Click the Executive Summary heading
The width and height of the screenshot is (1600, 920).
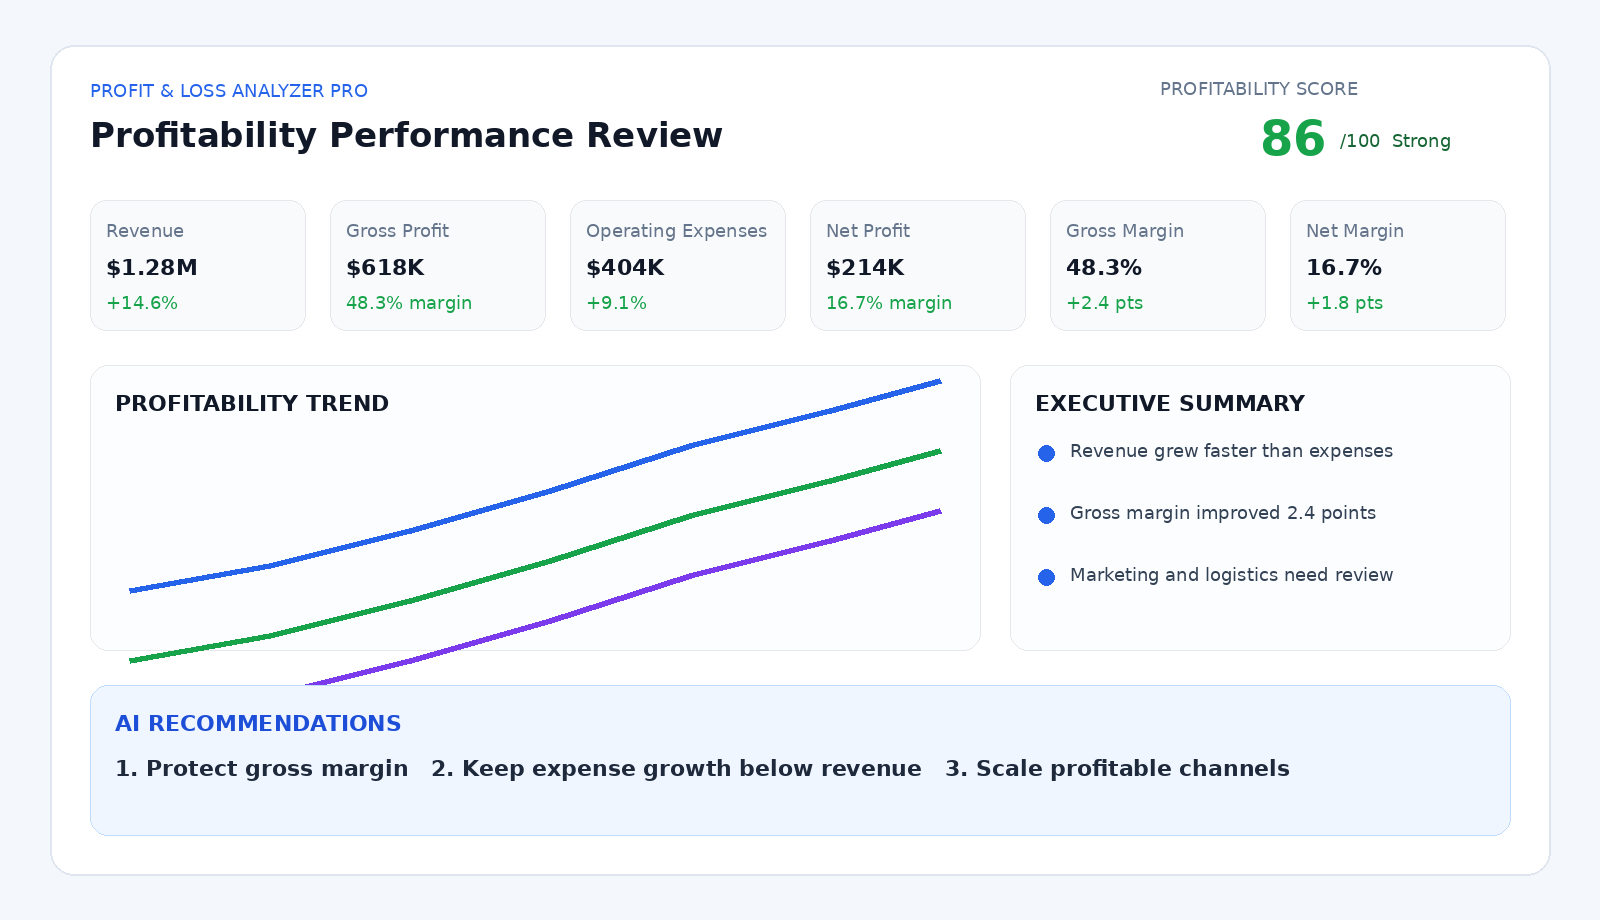coord(1170,404)
